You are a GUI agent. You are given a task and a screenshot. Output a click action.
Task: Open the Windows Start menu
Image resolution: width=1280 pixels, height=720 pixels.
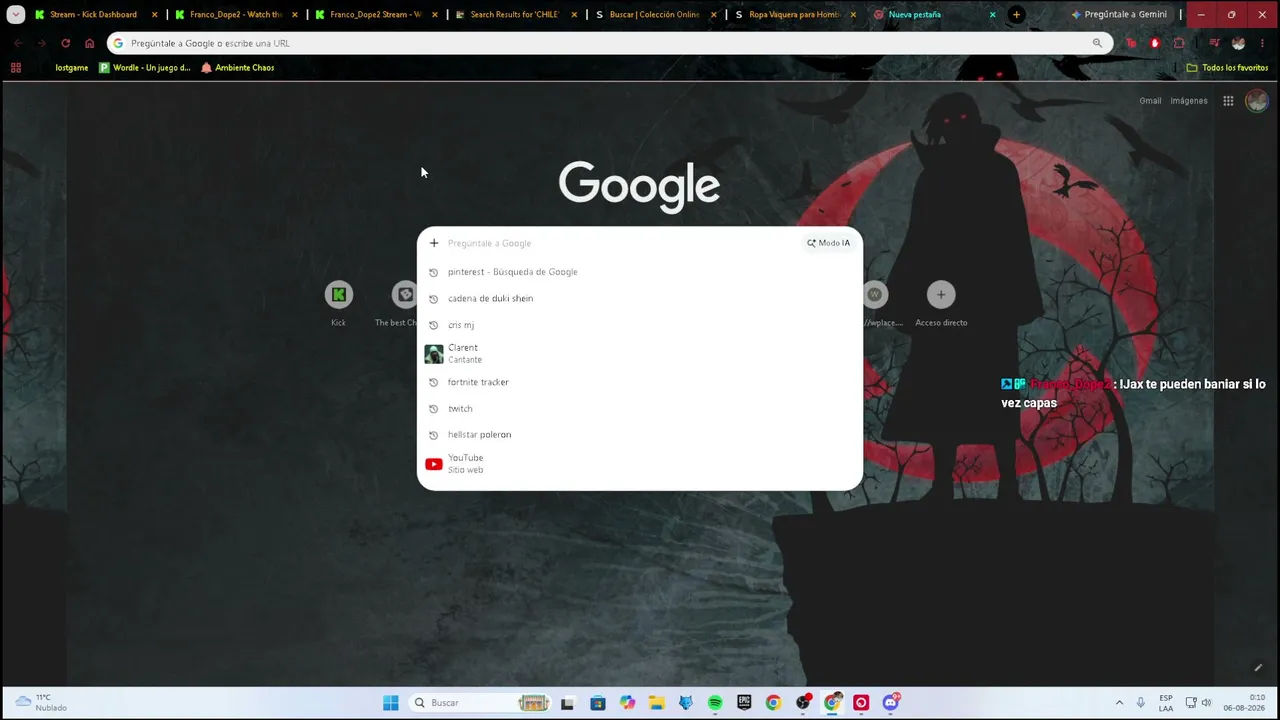coord(391,703)
